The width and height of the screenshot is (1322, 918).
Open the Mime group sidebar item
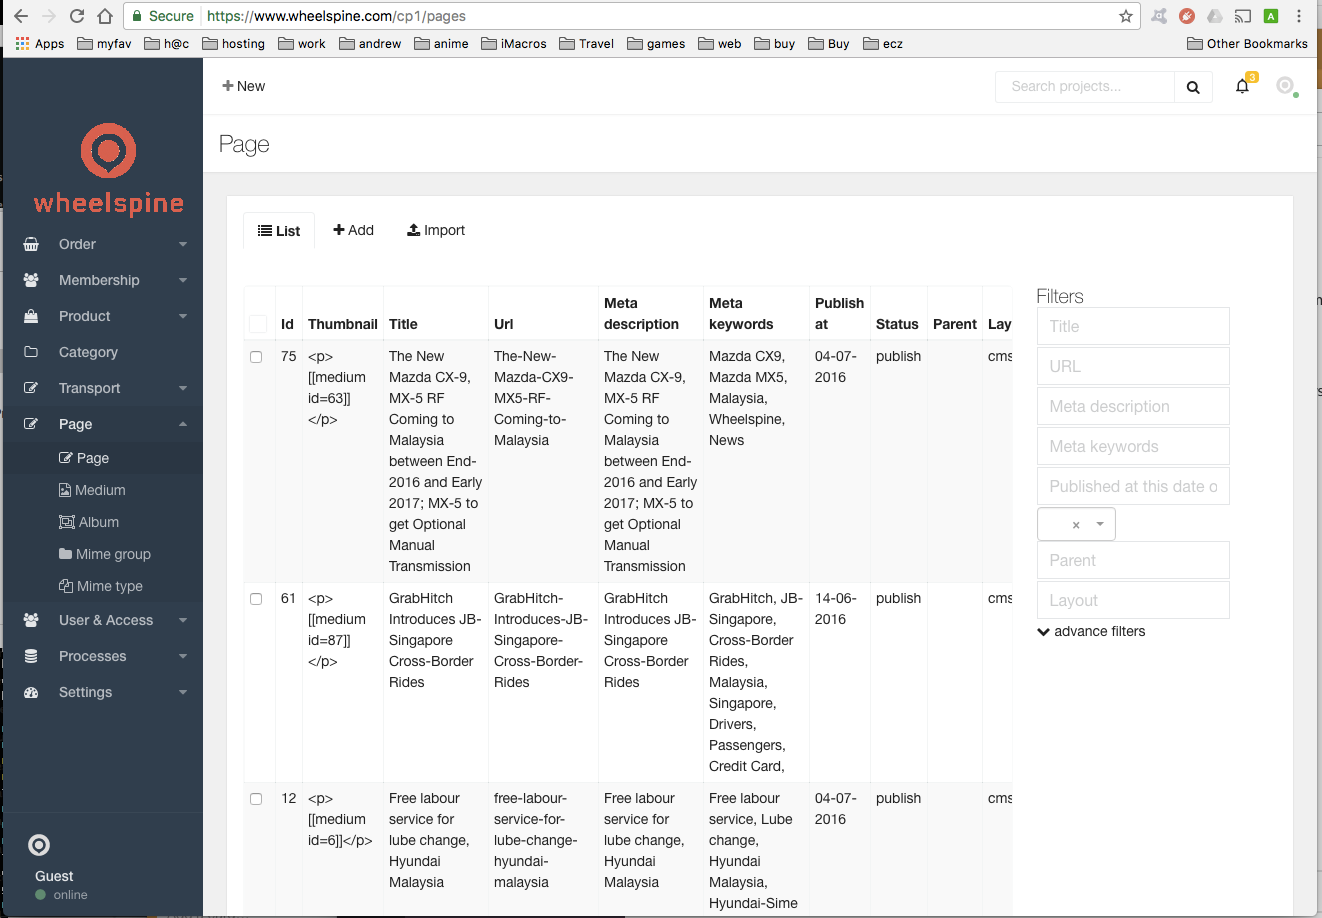pyautogui.click(x=113, y=554)
